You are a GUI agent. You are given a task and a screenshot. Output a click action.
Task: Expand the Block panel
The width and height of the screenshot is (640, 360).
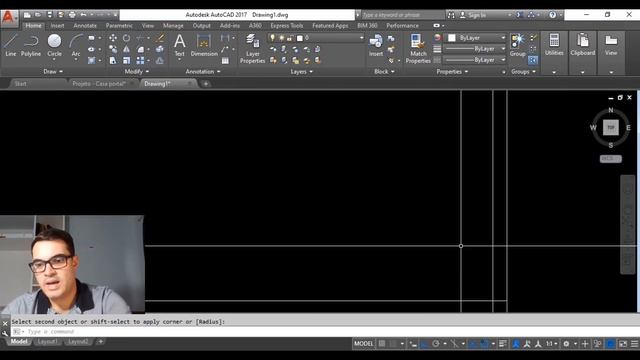pyautogui.click(x=384, y=71)
